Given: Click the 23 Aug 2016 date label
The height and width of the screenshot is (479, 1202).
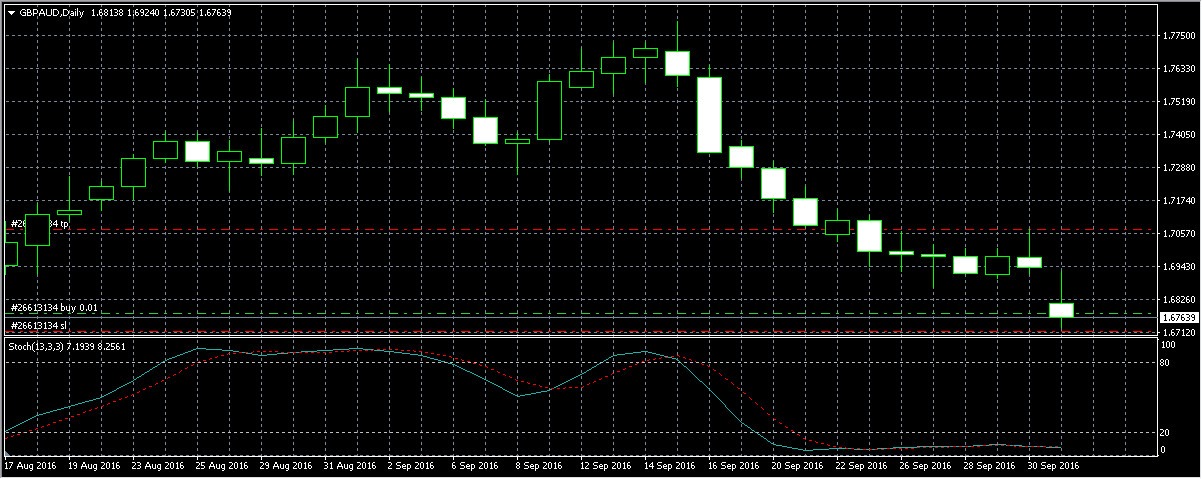Looking at the screenshot, I should 160,466.
